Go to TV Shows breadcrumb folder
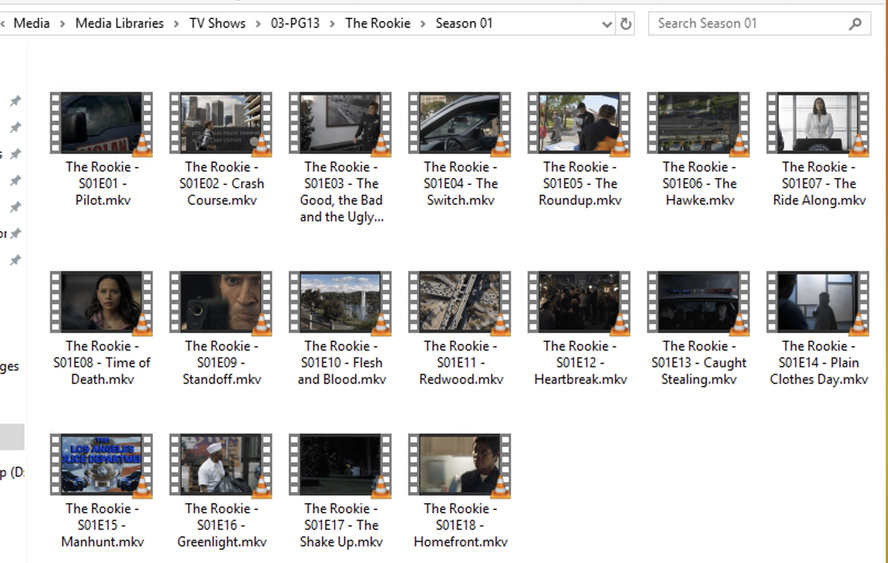888x563 pixels. coord(217,23)
